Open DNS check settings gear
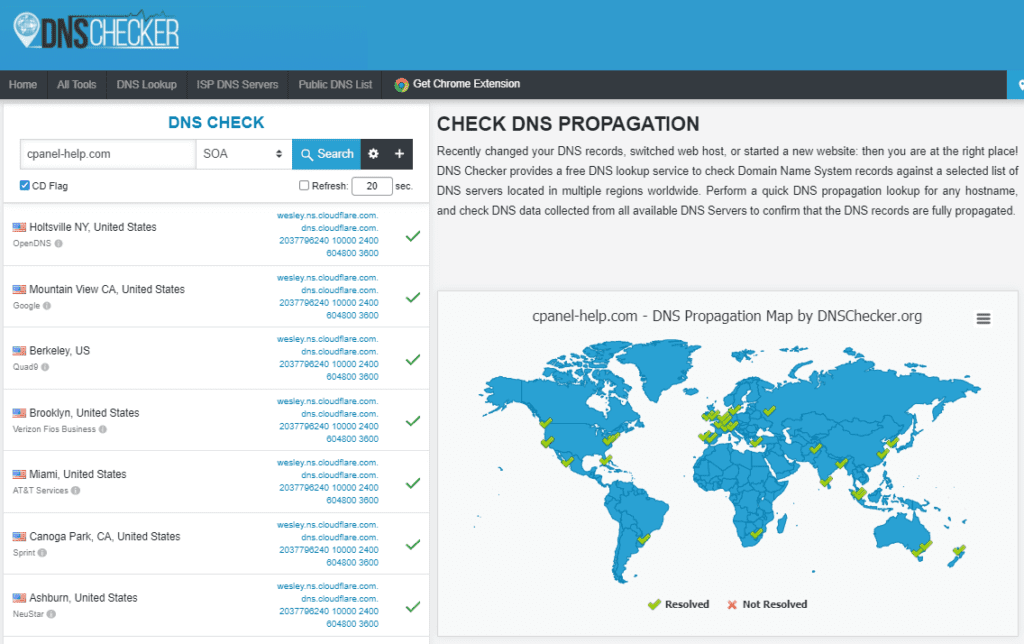 (x=374, y=153)
